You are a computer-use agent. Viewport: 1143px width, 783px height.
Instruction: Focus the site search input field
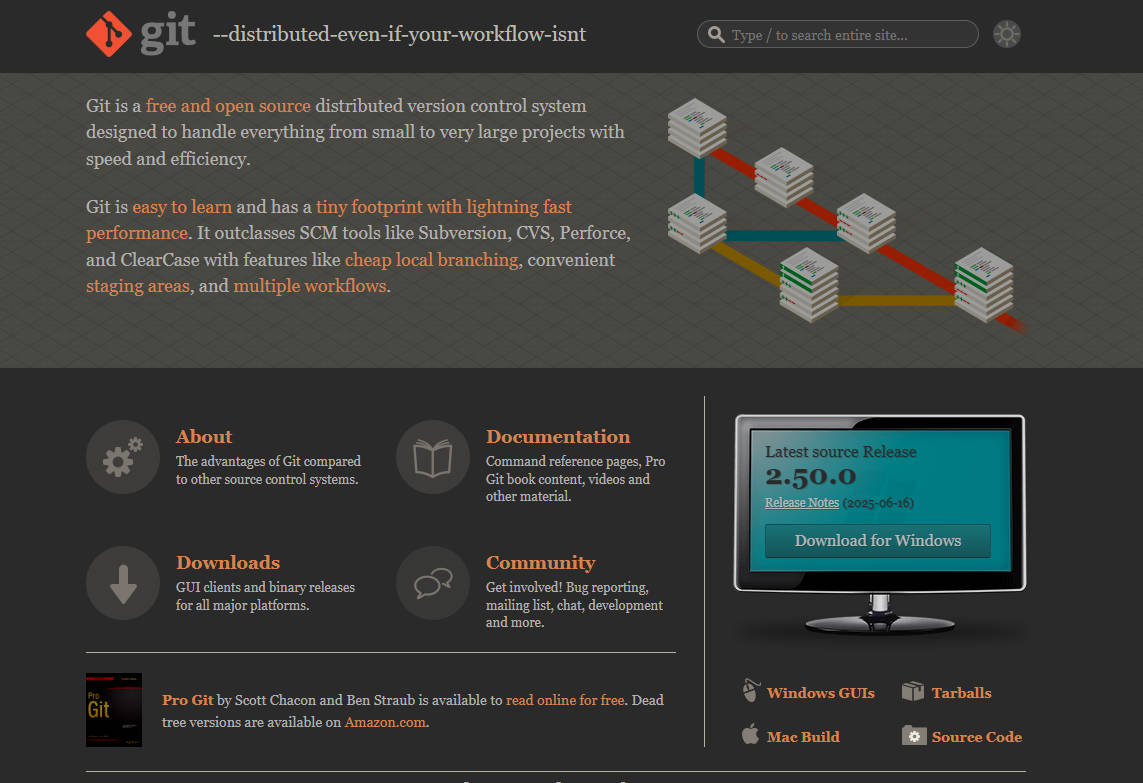tap(838, 34)
